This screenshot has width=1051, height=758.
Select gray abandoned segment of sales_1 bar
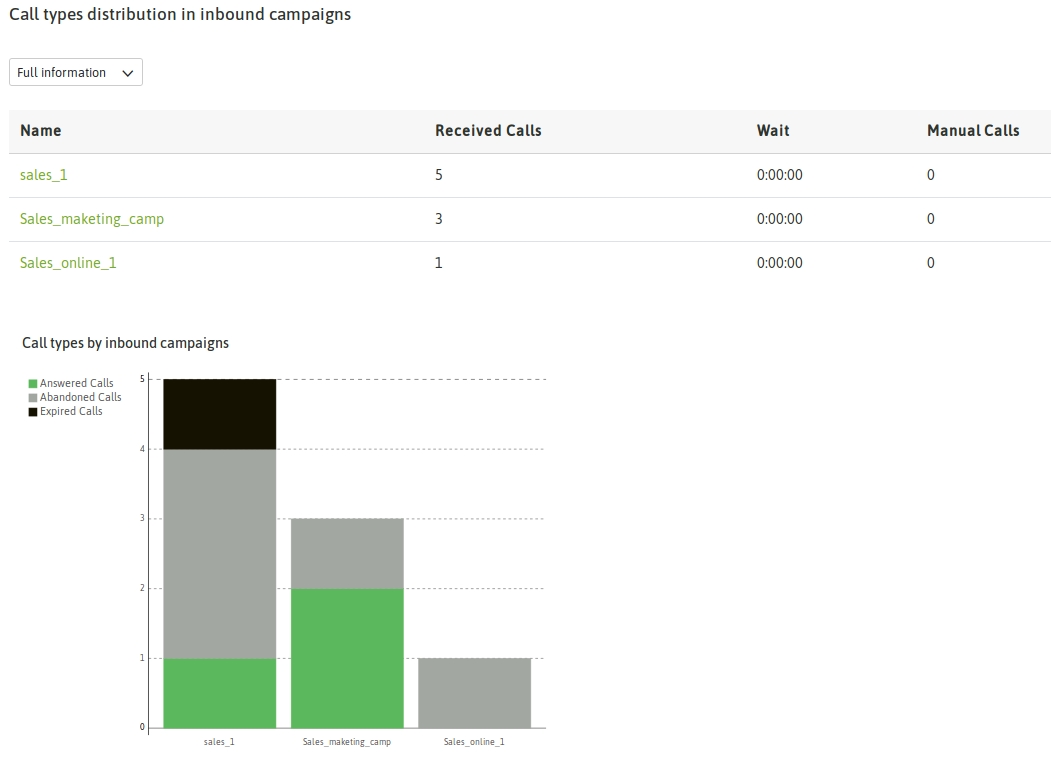(x=219, y=553)
